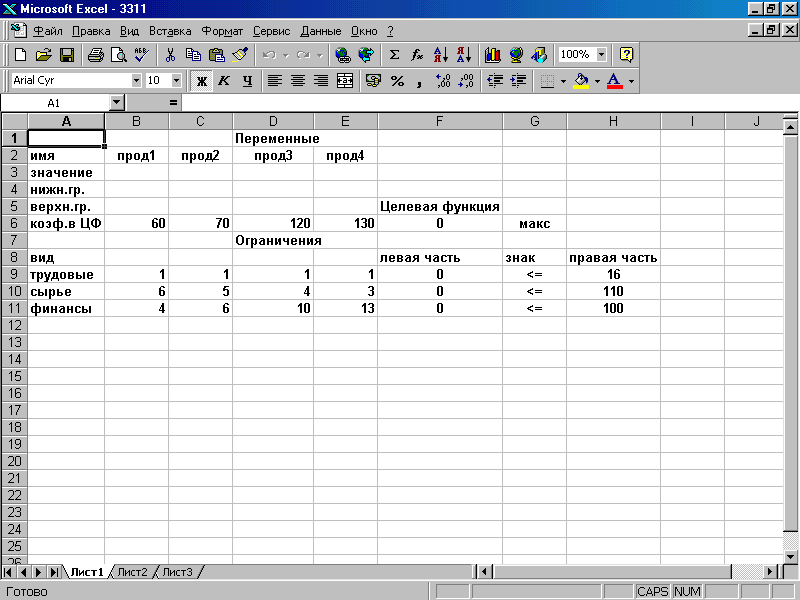Open the Формат menu
This screenshot has width=800, height=600.
222,31
